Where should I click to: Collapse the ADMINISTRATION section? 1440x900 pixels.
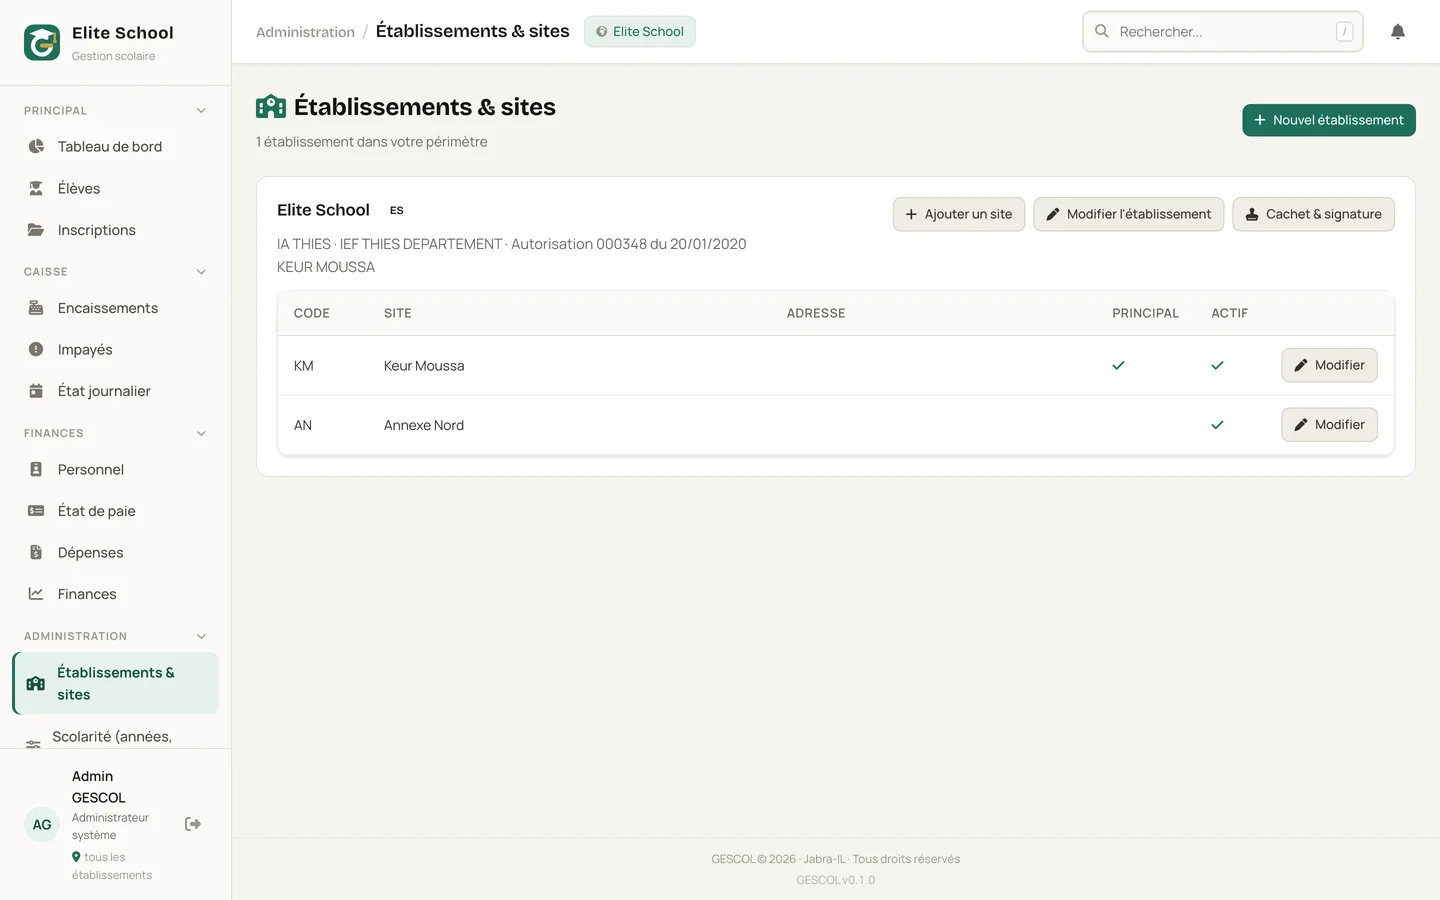coord(201,636)
